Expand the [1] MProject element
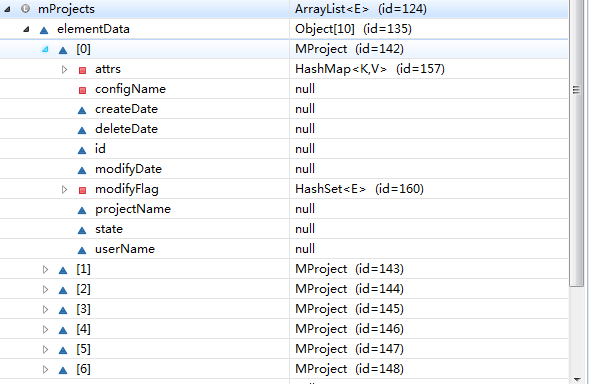 click(x=45, y=269)
